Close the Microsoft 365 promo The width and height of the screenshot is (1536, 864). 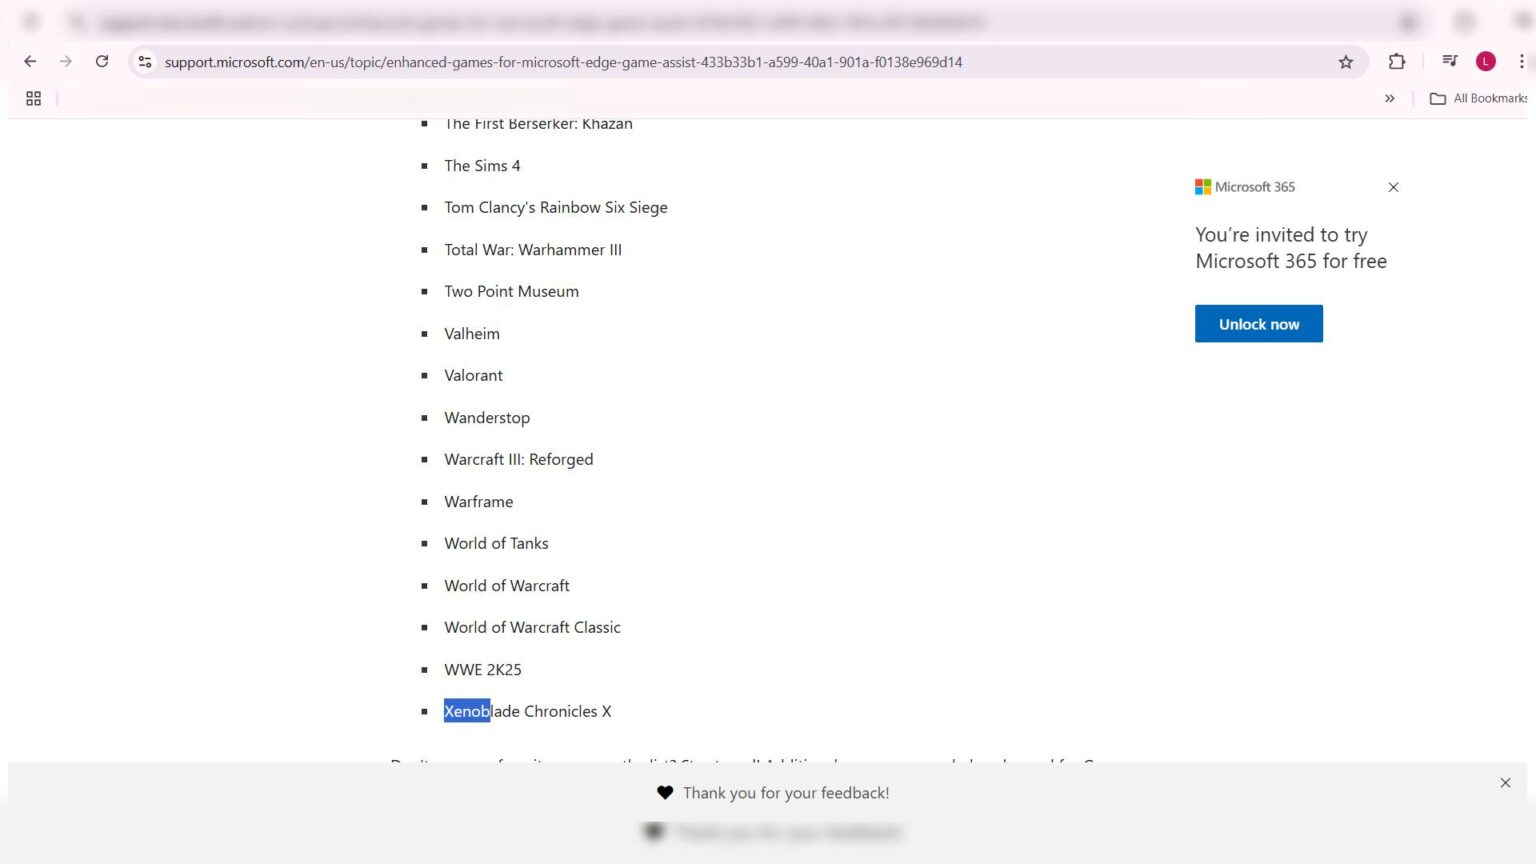point(1393,187)
